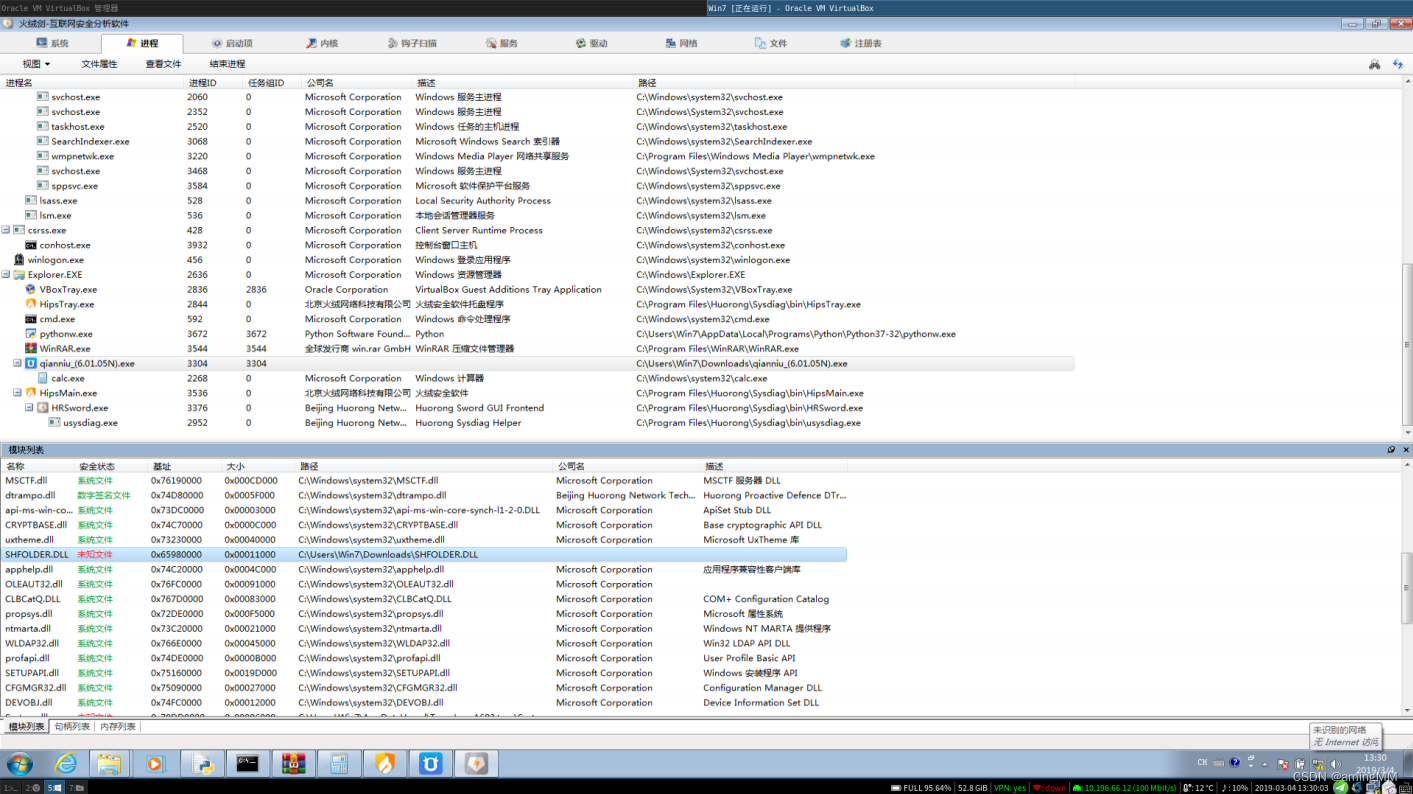Select the SHFOLDER.DLL module row
This screenshot has width=1413, height=794.
pos(424,555)
